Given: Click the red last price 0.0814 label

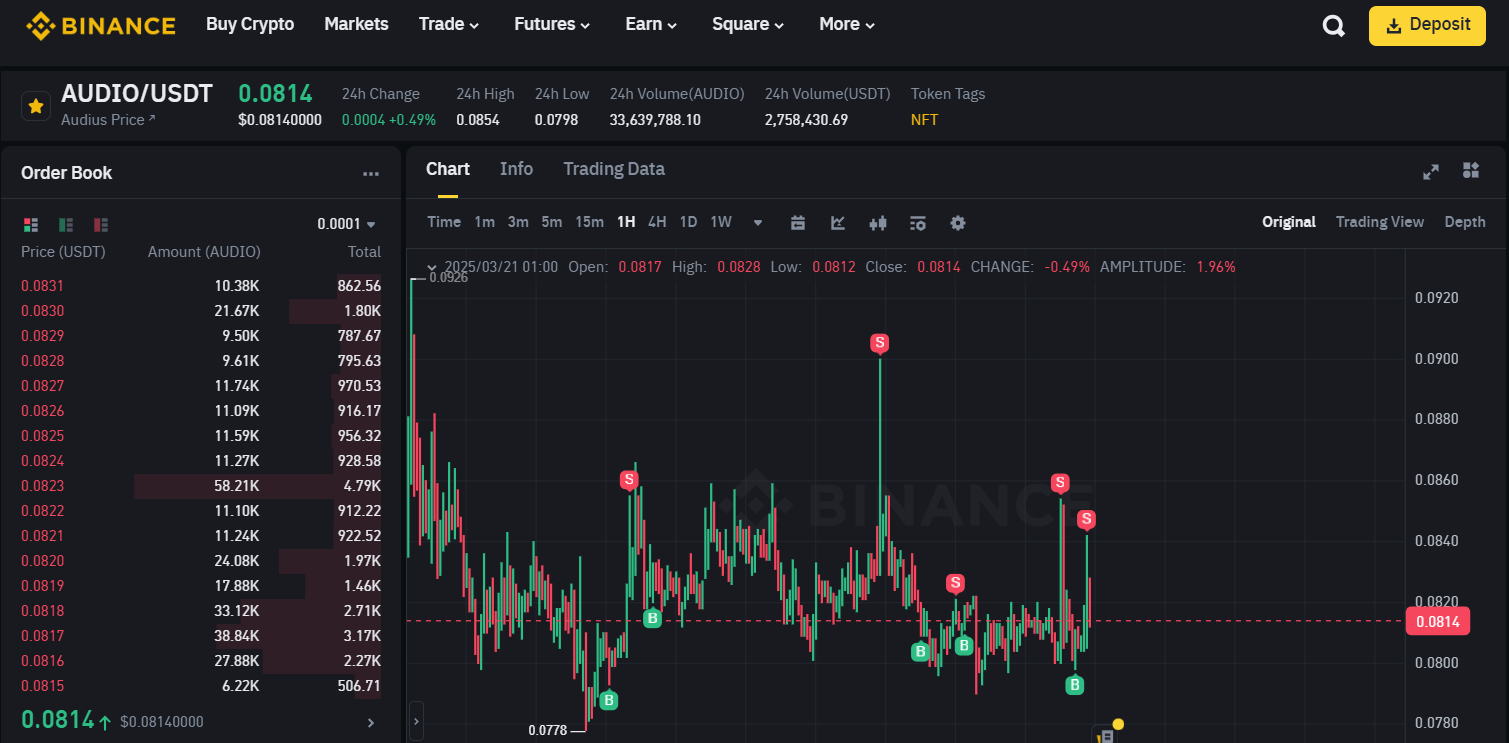Looking at the screenshot, I should tap(1437, 620).
